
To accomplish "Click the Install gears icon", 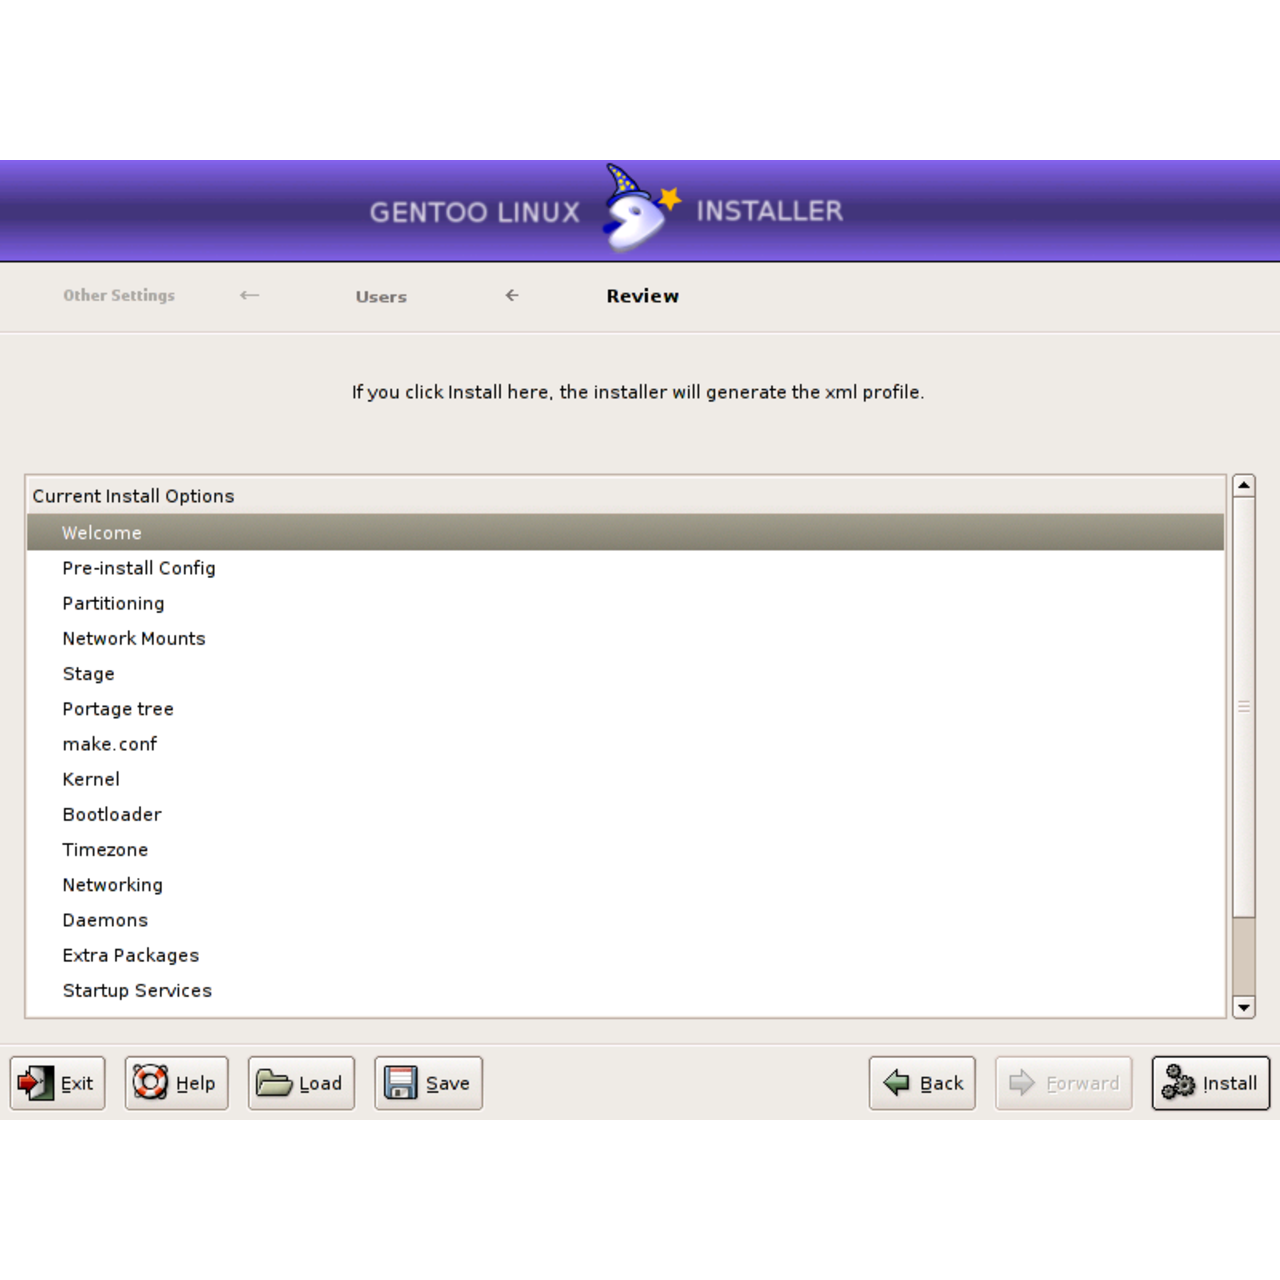I will [x=1177, y=1083].
